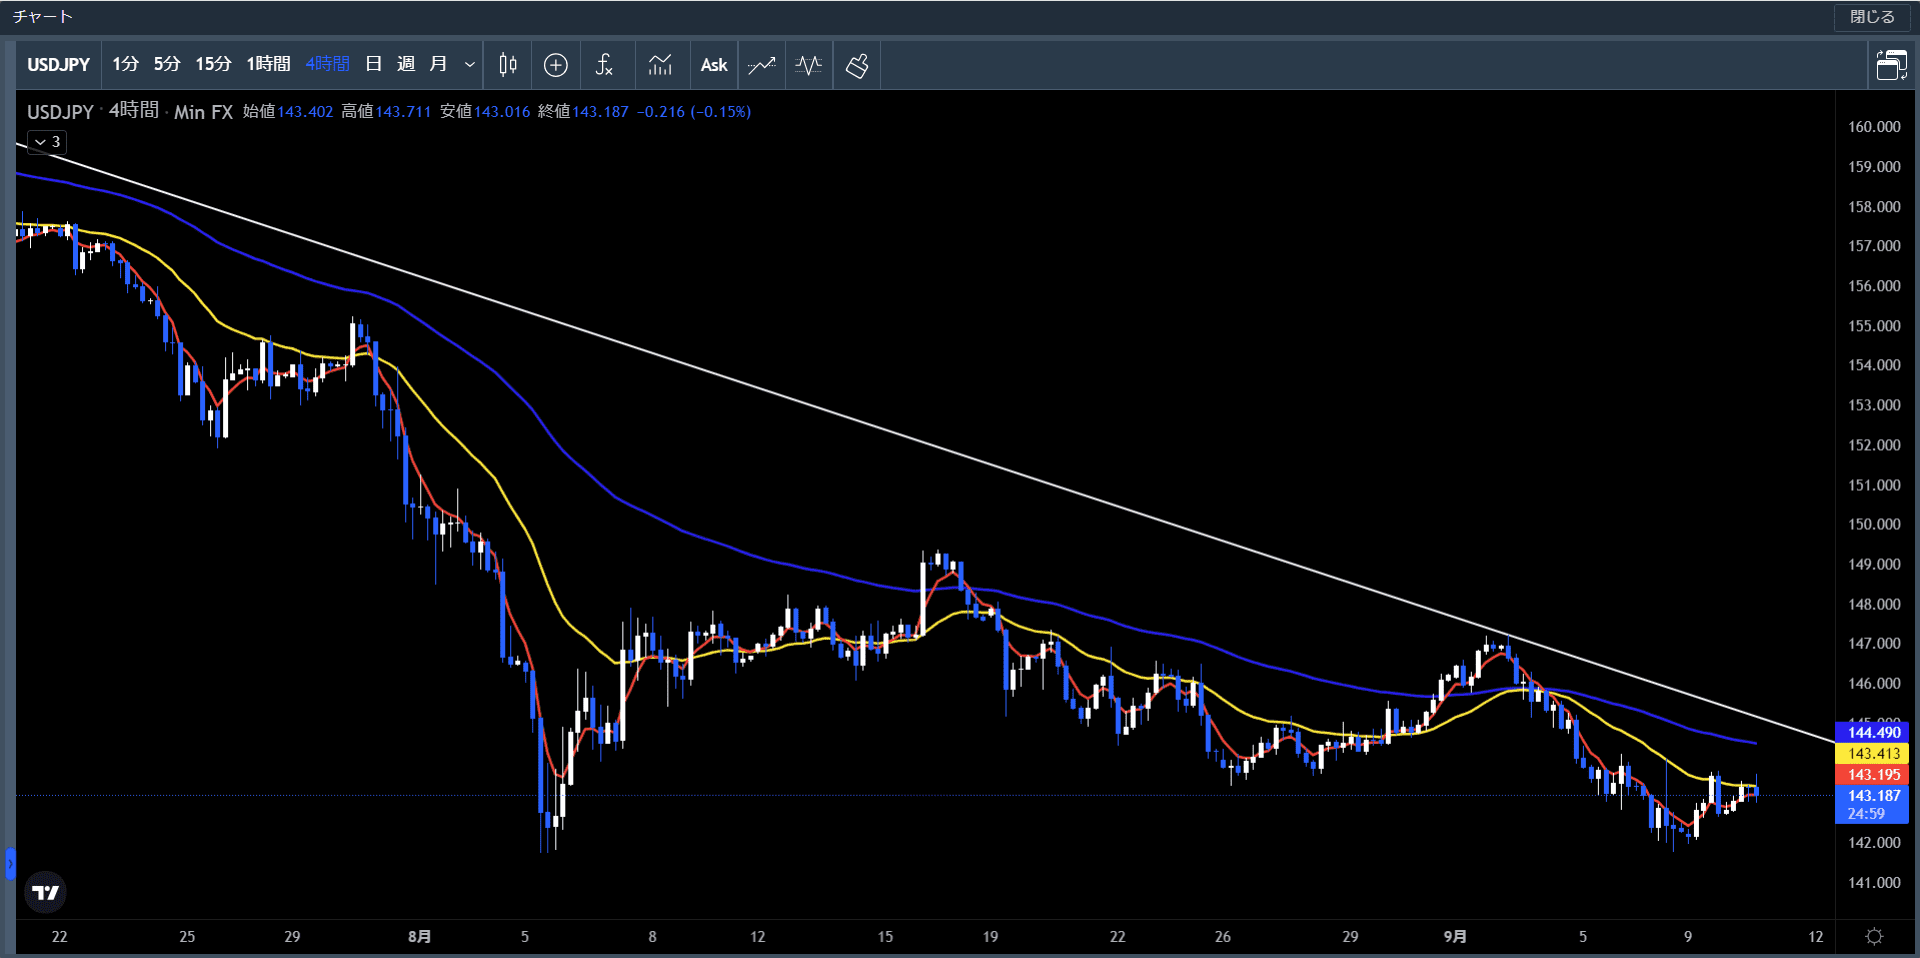
Task: Switch to 1時間 timeframe
Action: point(268,65)
